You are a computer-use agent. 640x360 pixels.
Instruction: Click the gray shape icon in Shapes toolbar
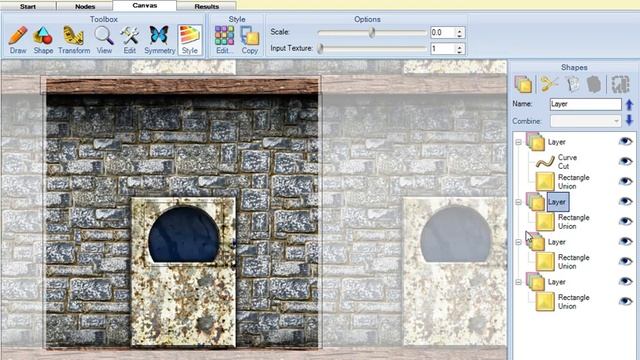click(x=594, y=84)
